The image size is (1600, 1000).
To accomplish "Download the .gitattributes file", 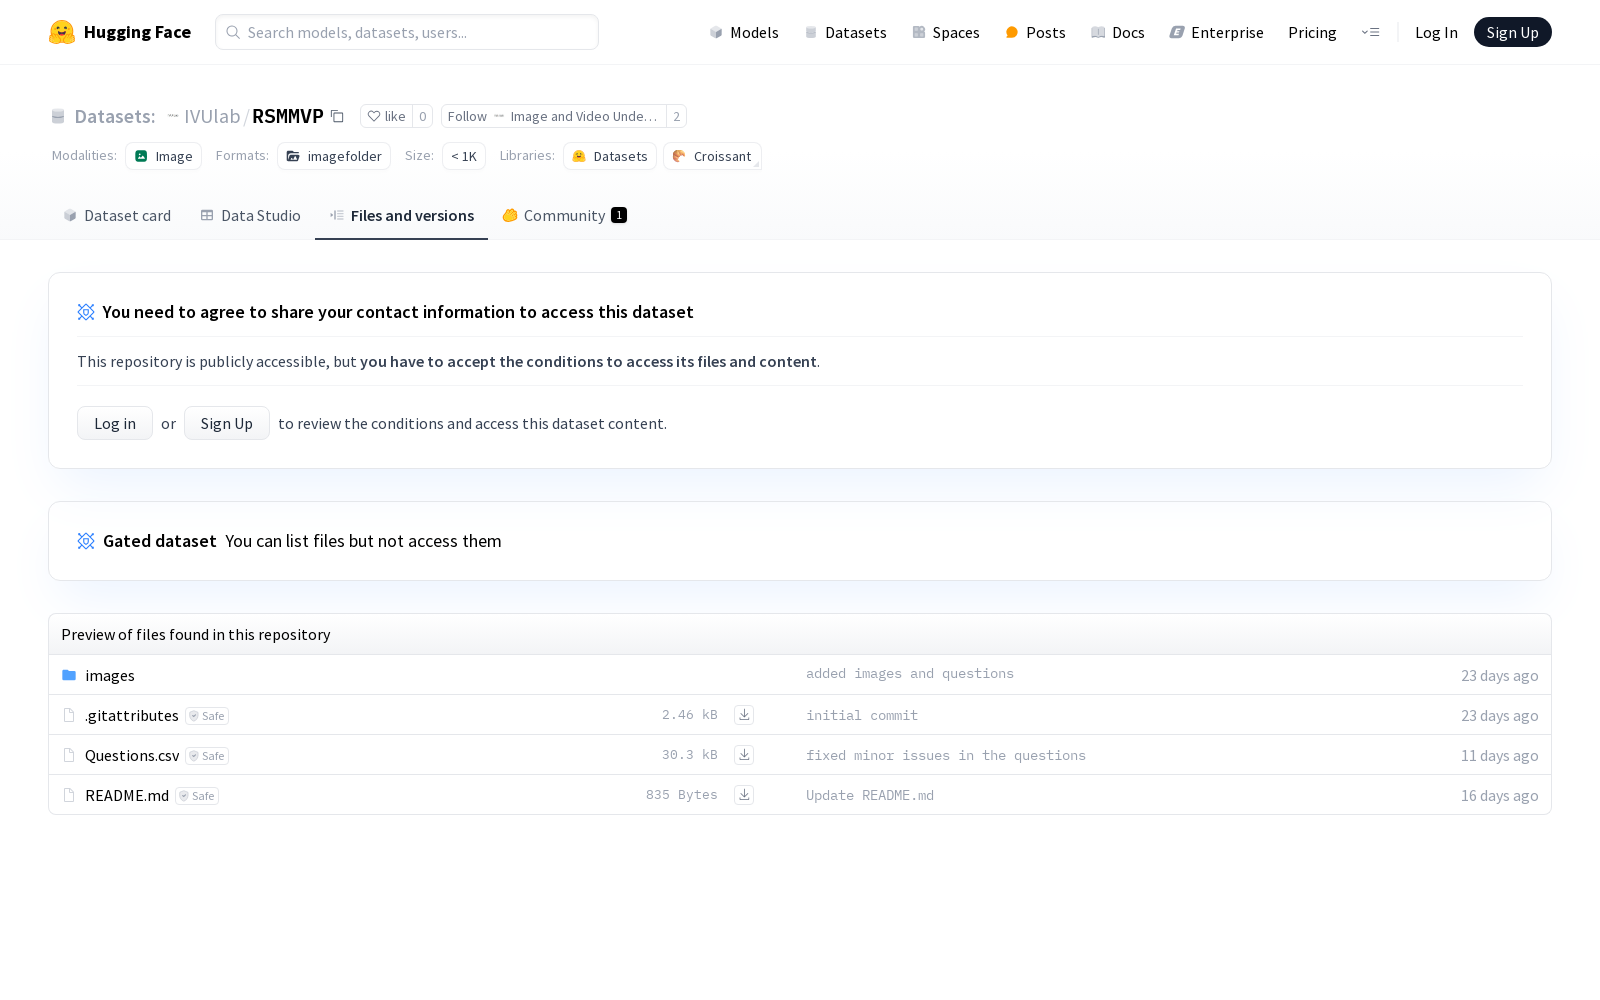I will [x=743, y=715].
